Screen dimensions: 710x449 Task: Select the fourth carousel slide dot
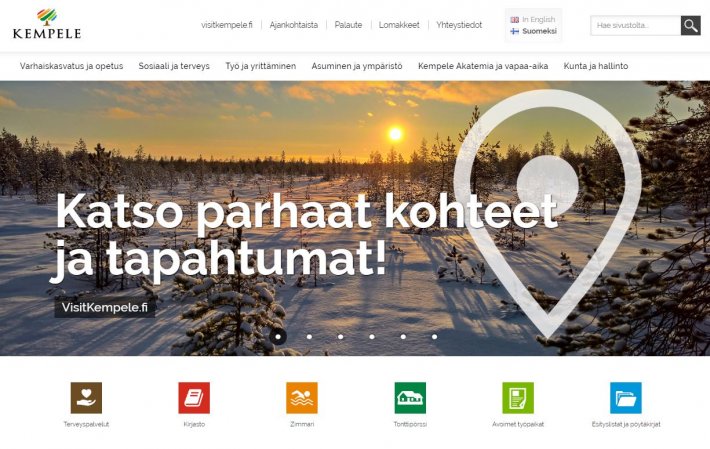pyautogui.click(x=372, y=337)
